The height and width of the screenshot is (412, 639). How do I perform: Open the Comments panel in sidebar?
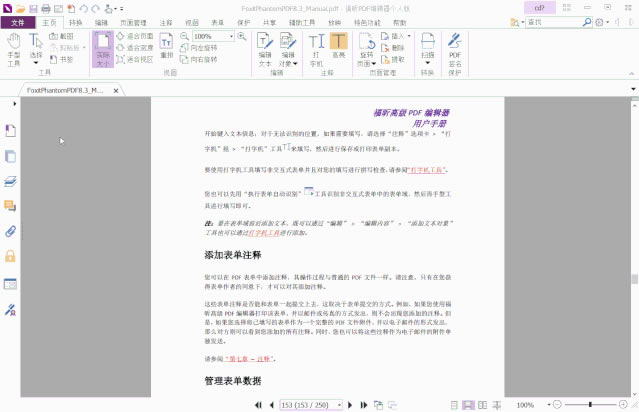pos(10,206)
